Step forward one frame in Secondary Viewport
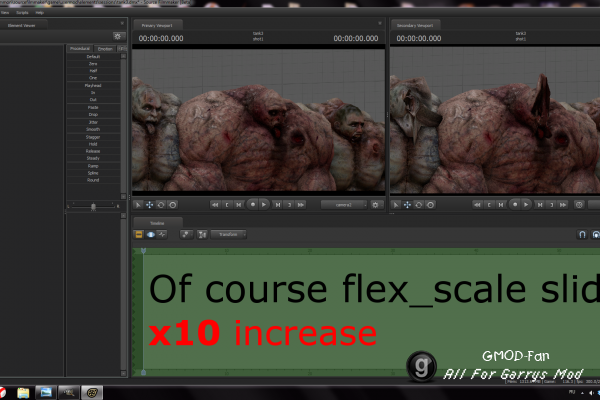The width and height of the screenshot is (600, 400). (540, 205)
